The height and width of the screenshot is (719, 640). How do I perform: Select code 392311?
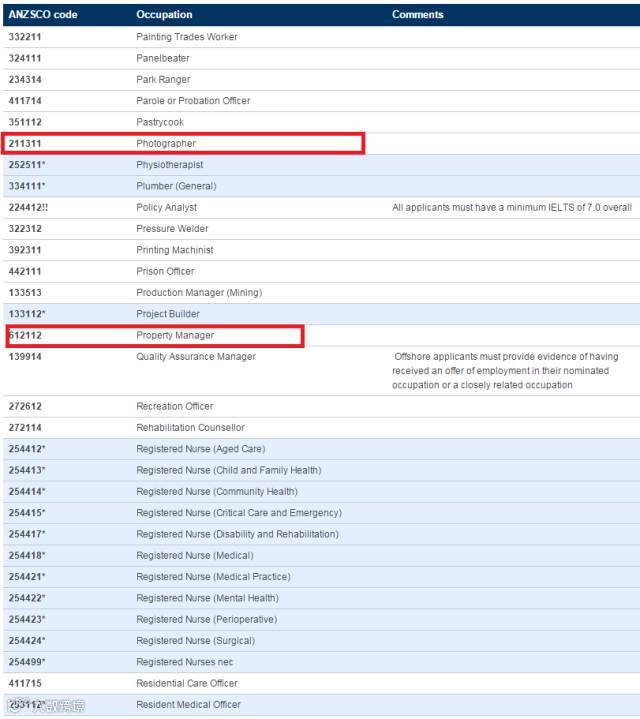point(25,250)
